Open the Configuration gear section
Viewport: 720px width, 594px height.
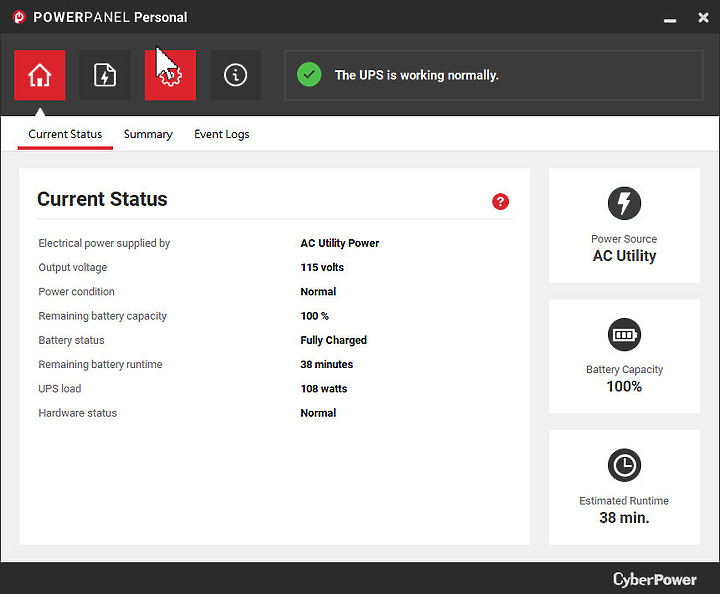coord(170,75)
